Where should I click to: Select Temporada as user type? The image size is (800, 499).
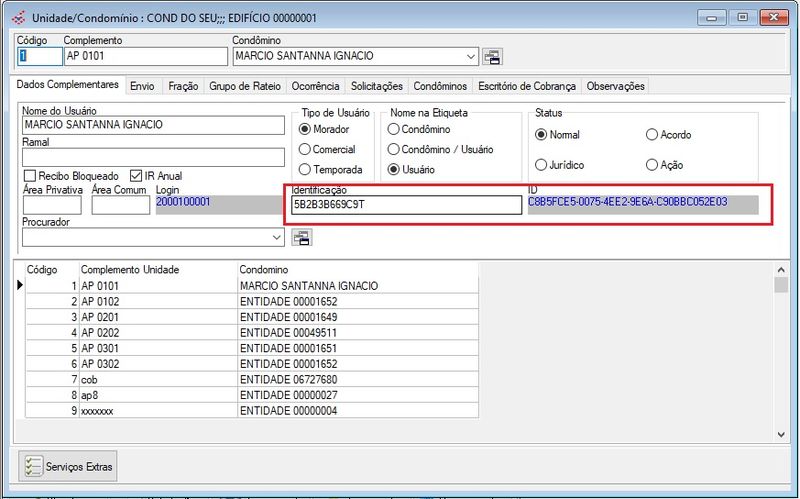pyautogui.click(x=305, y=170)
